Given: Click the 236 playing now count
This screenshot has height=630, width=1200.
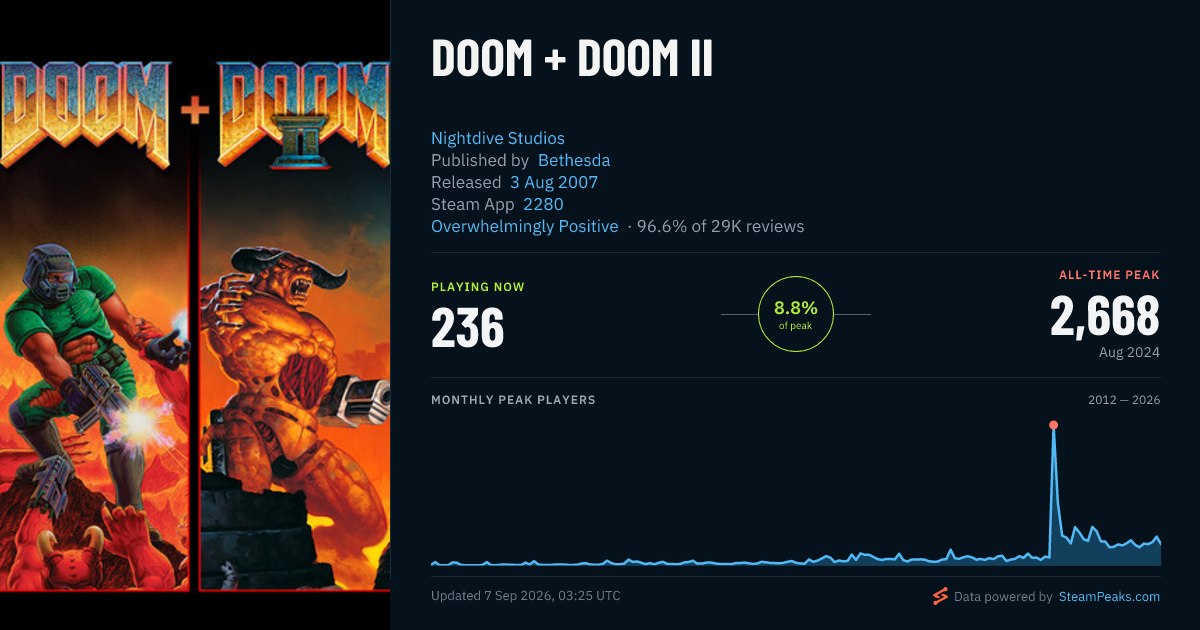Looking at the screenshot, I should click(x=467, y=327).
